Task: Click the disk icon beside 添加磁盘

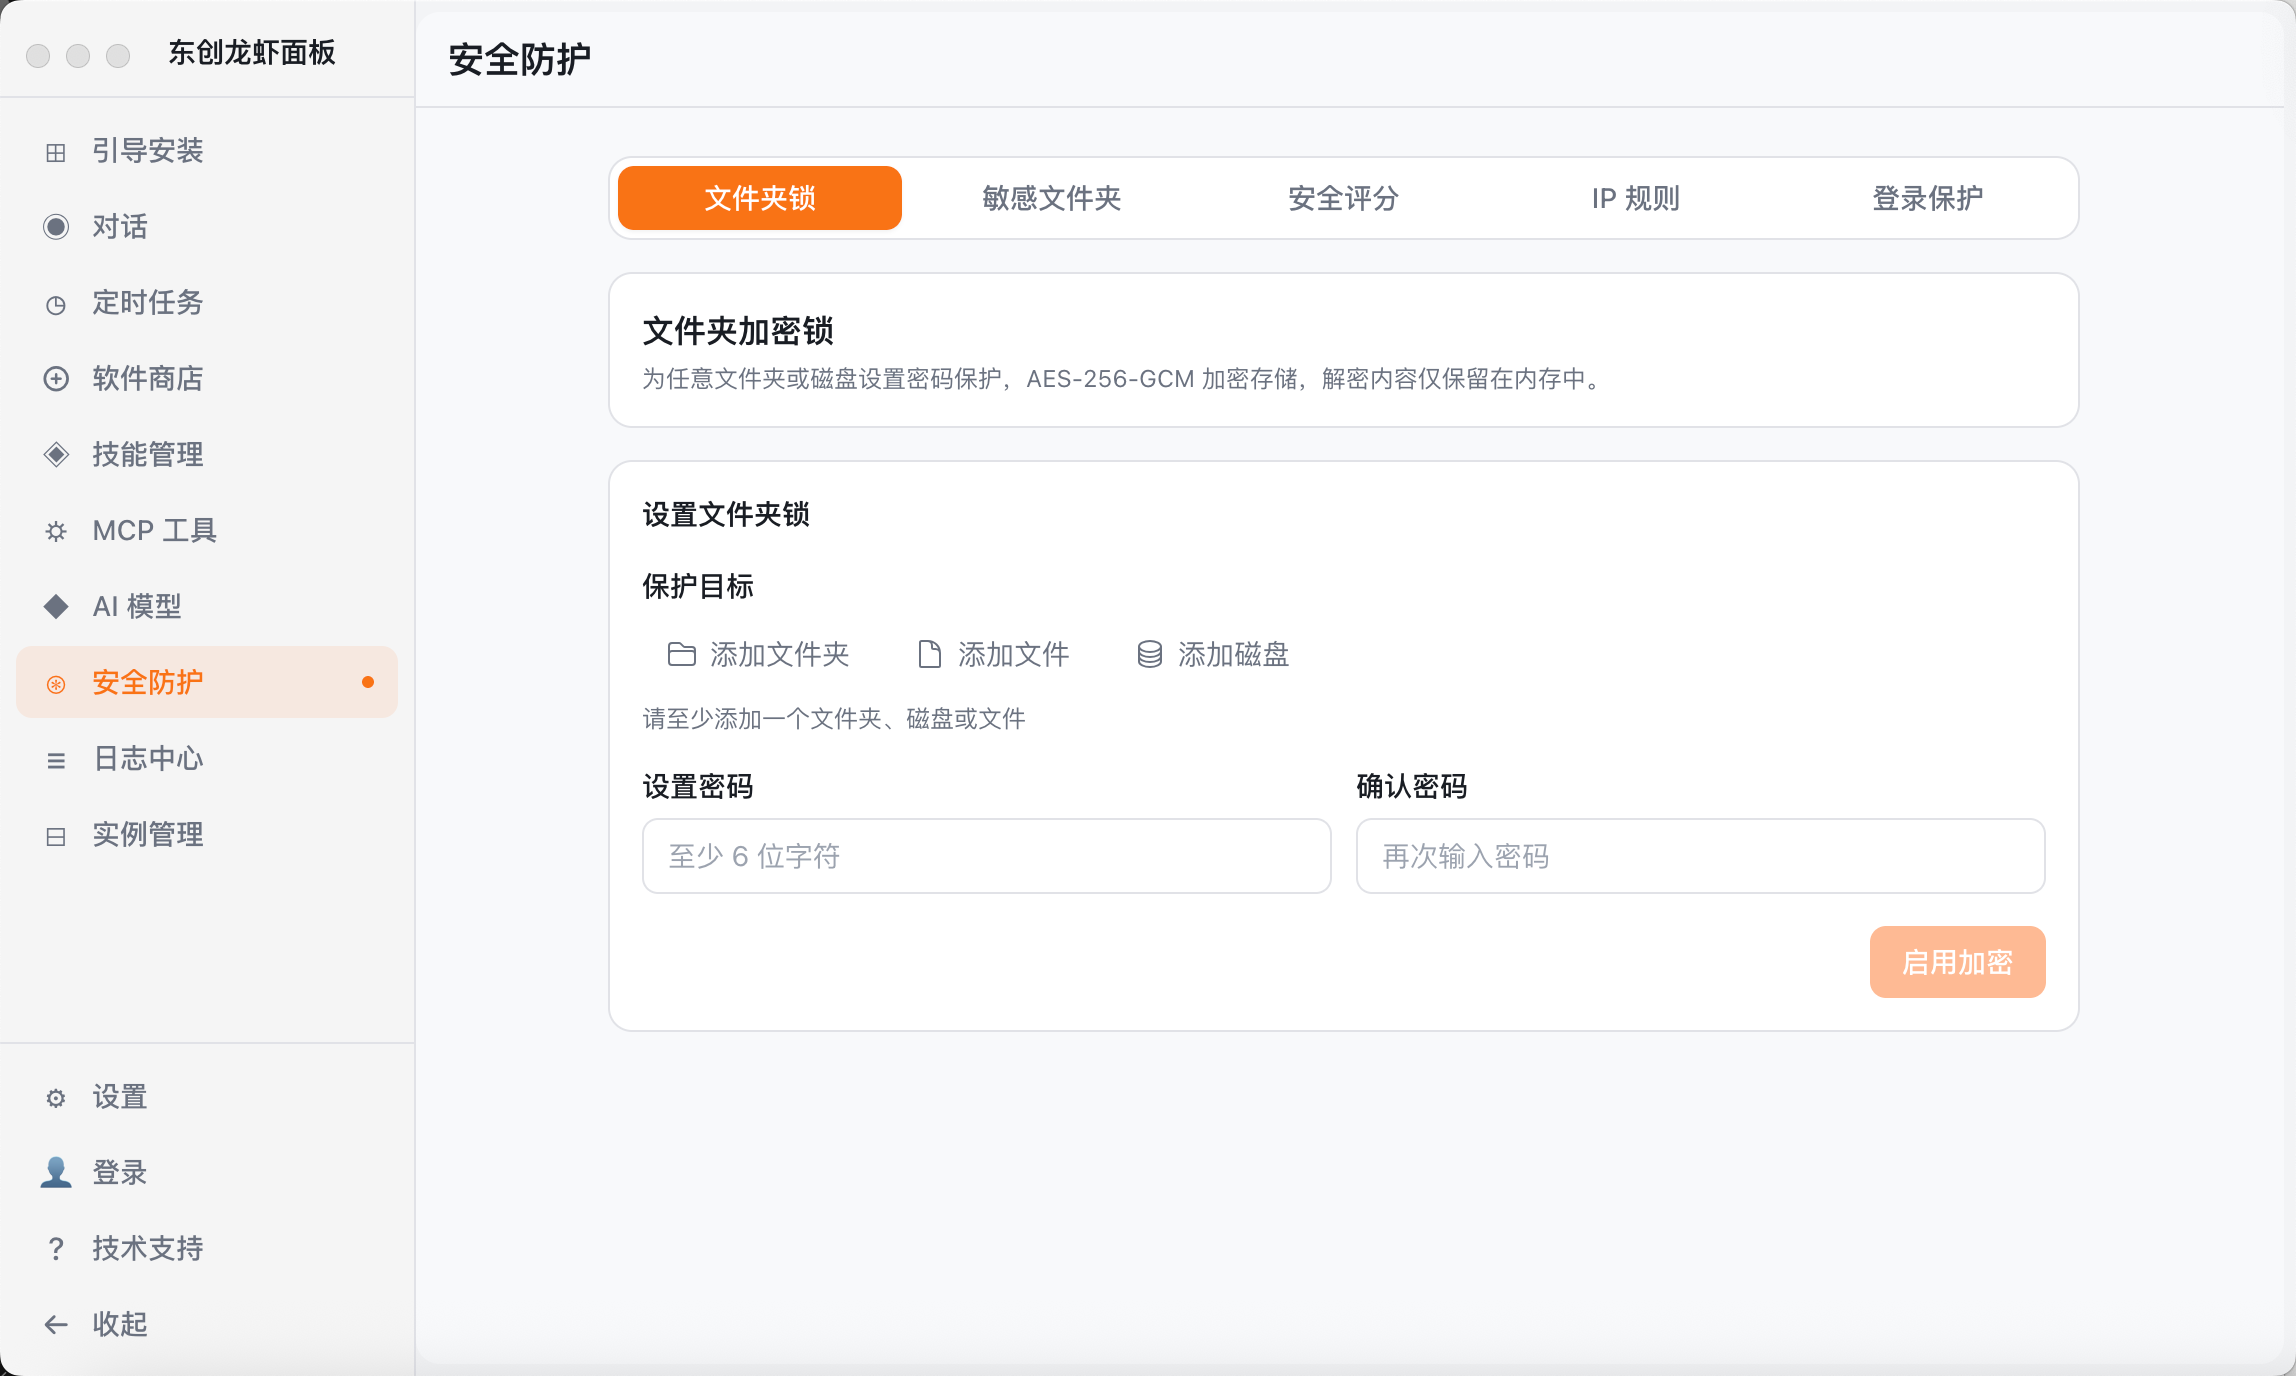Action: [x=1150, y=655]
